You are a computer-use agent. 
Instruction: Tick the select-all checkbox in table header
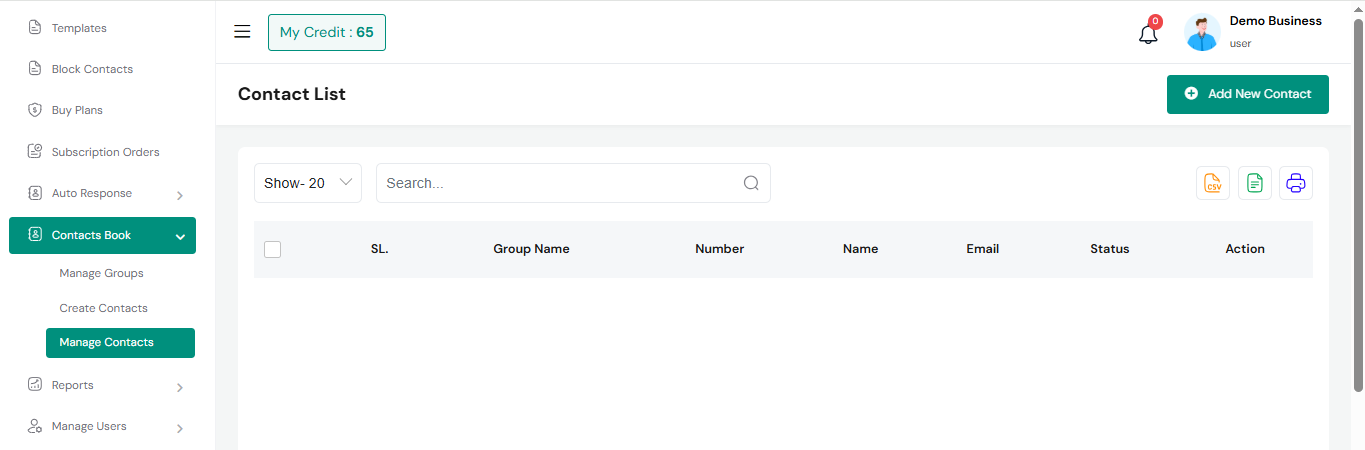(x=273, y=249)
